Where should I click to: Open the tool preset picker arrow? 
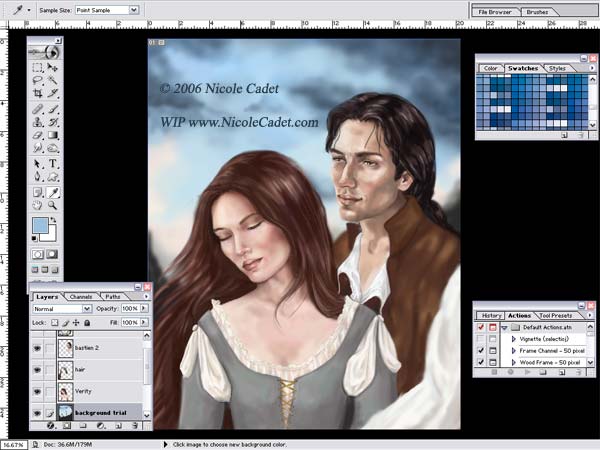(x=29, y=10)
